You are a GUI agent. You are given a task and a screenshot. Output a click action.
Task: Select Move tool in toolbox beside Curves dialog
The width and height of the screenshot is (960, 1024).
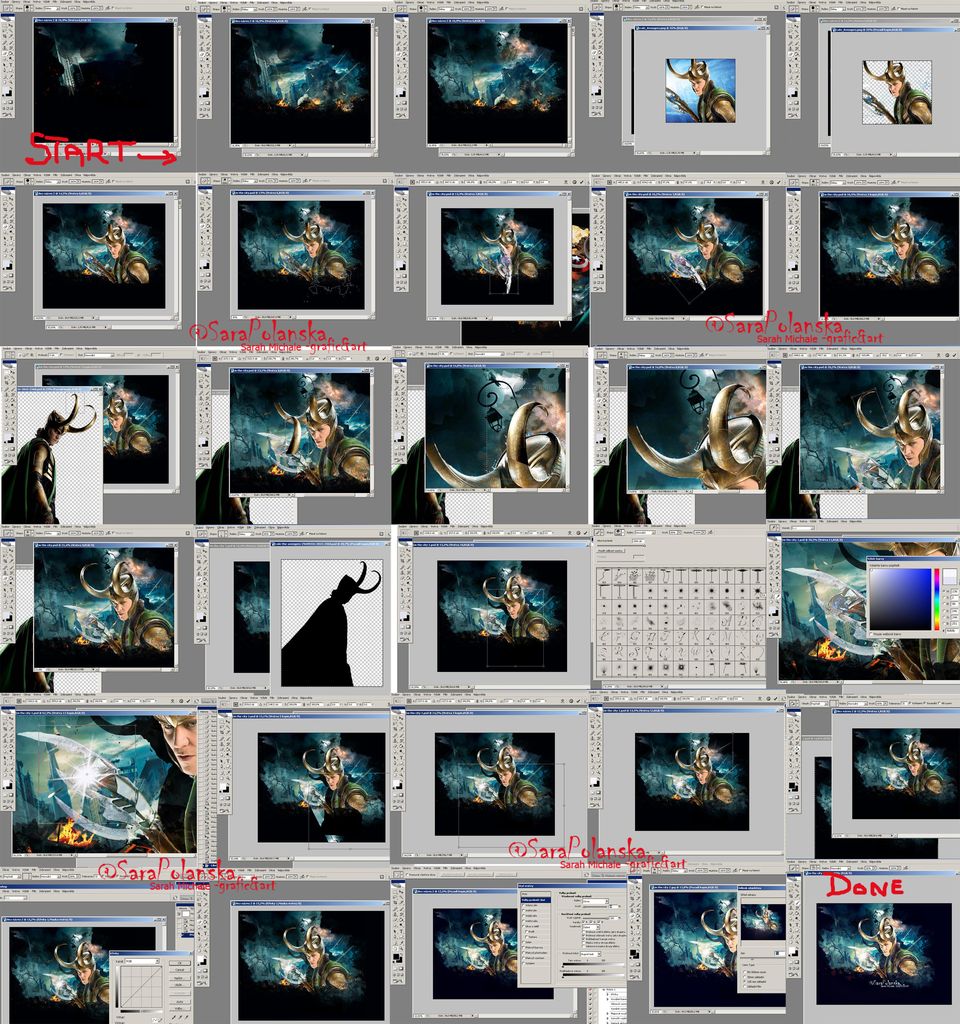(x=206, y=894)
